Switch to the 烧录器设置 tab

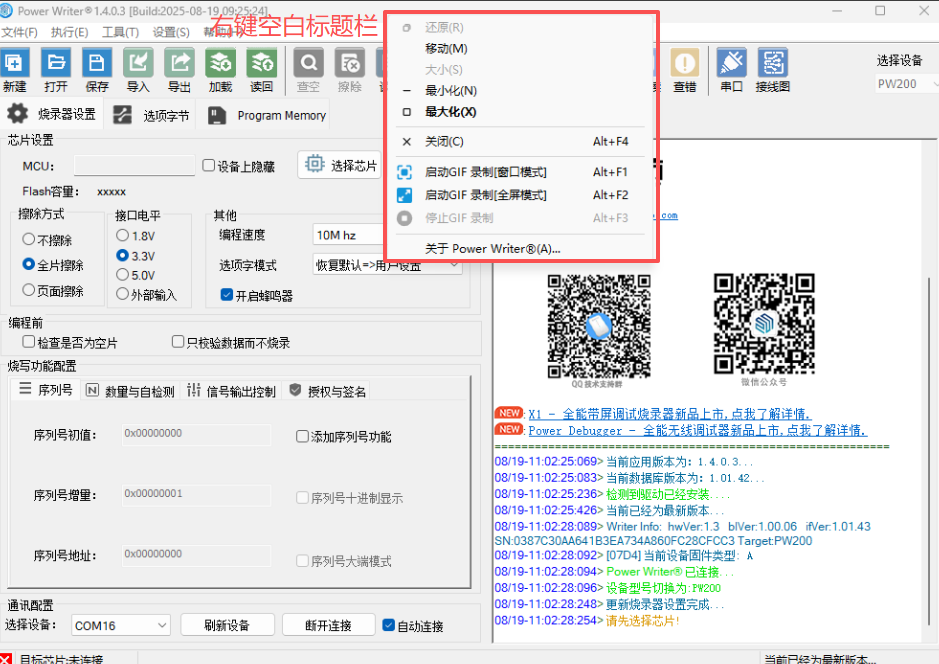[x=52, y=114]
